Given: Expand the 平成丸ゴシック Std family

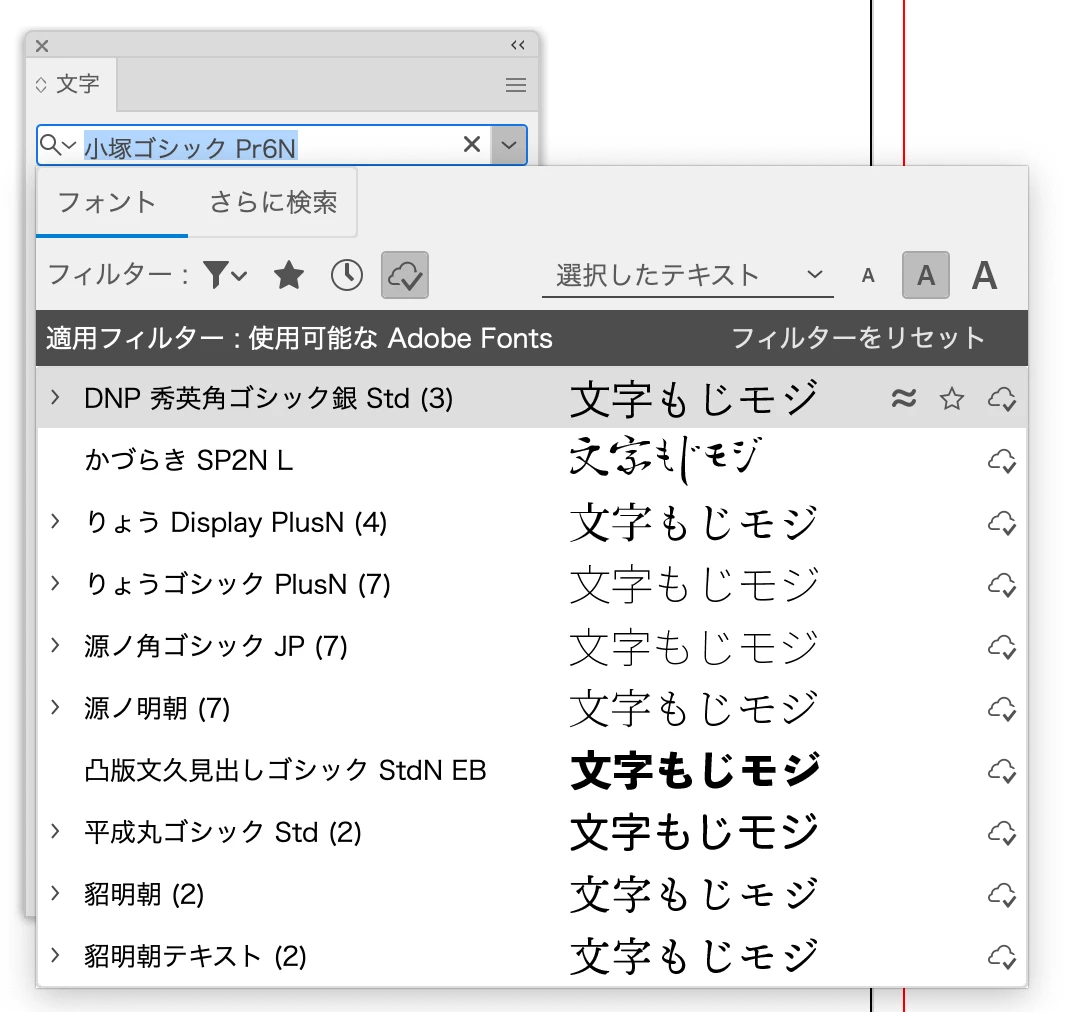Looking at the screenshot, I should [x=55, y=832].
